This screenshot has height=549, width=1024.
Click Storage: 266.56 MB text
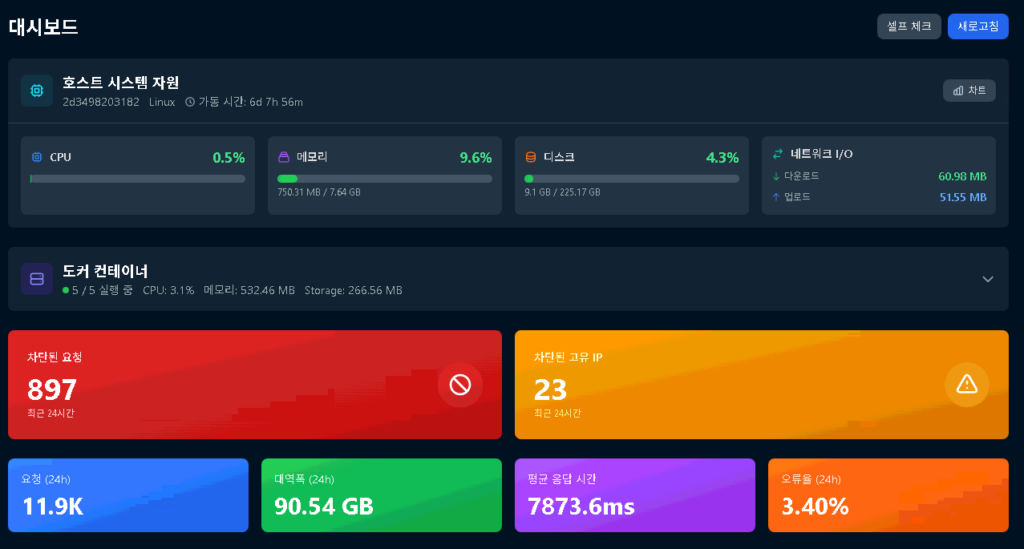[x=353, y=290]
